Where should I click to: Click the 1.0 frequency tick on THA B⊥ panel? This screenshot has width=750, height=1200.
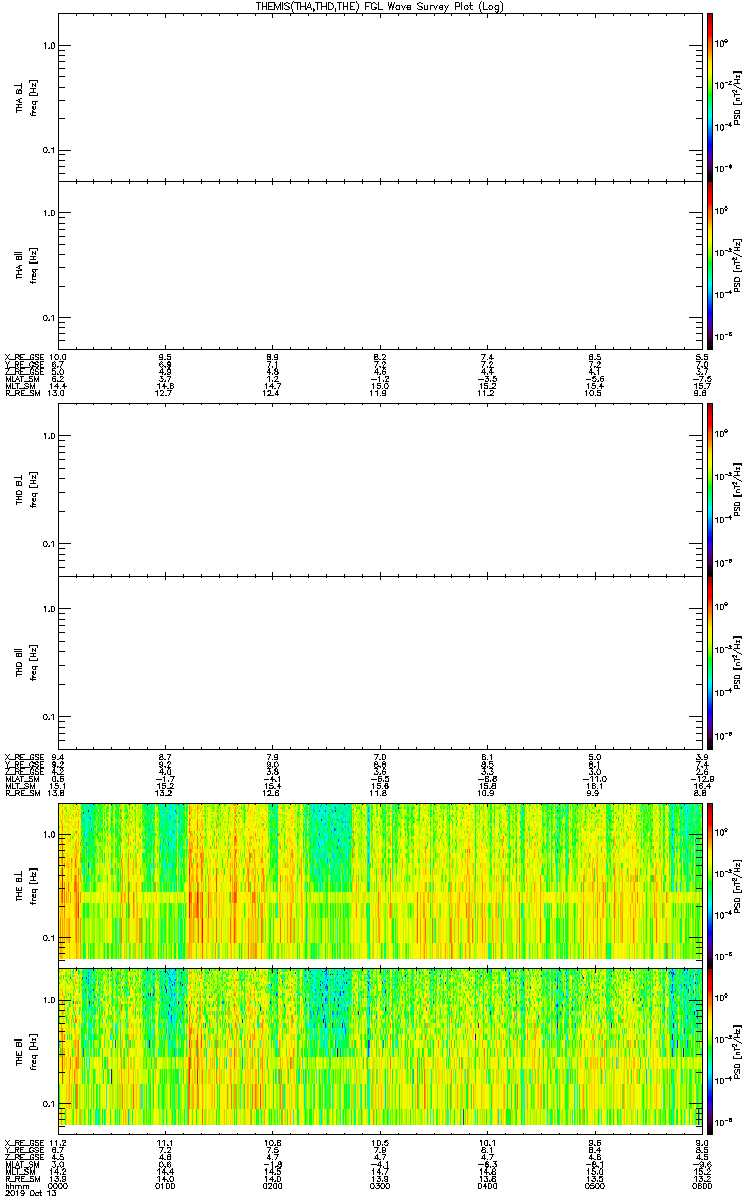(x=49, y=46)
